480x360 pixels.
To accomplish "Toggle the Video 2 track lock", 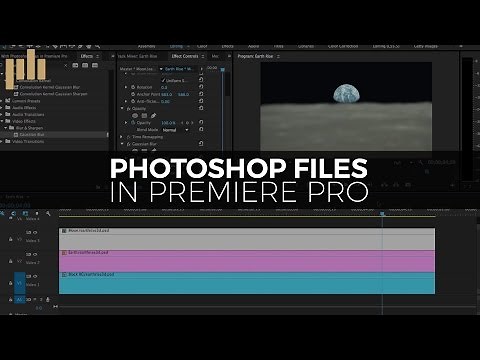I will 11,261.
